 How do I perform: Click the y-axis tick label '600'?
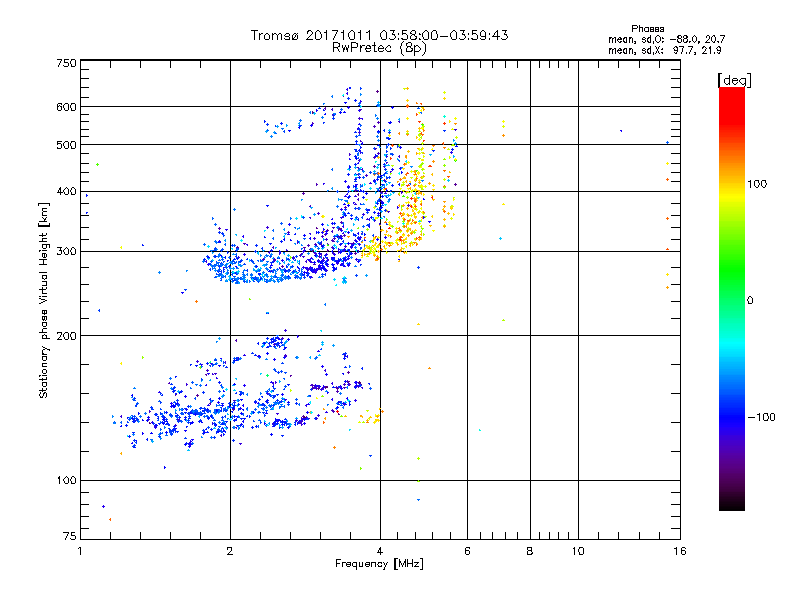pos(67,107)
